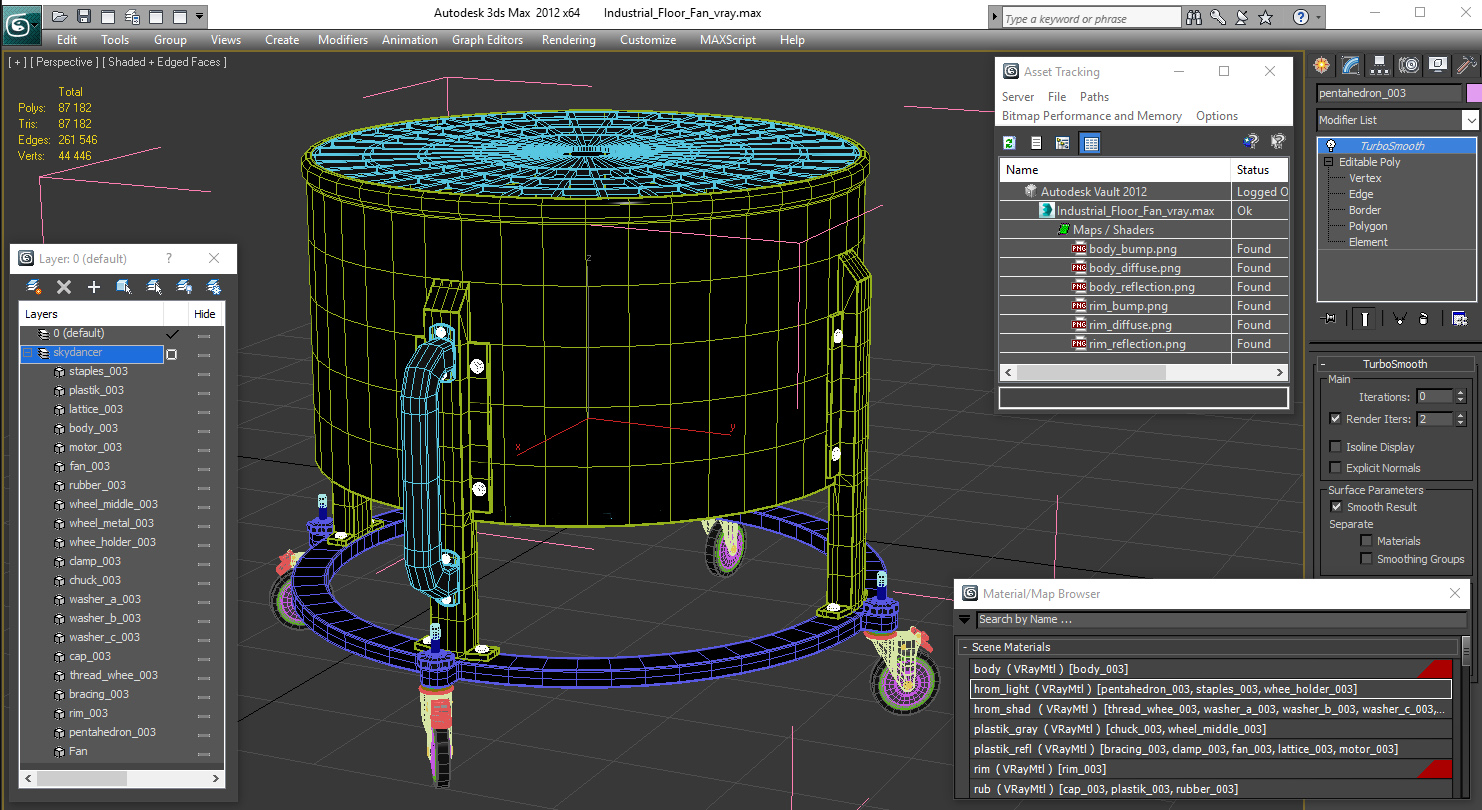
Task: Click the binoculars search icon in title bar
Action: point(1193,17)
